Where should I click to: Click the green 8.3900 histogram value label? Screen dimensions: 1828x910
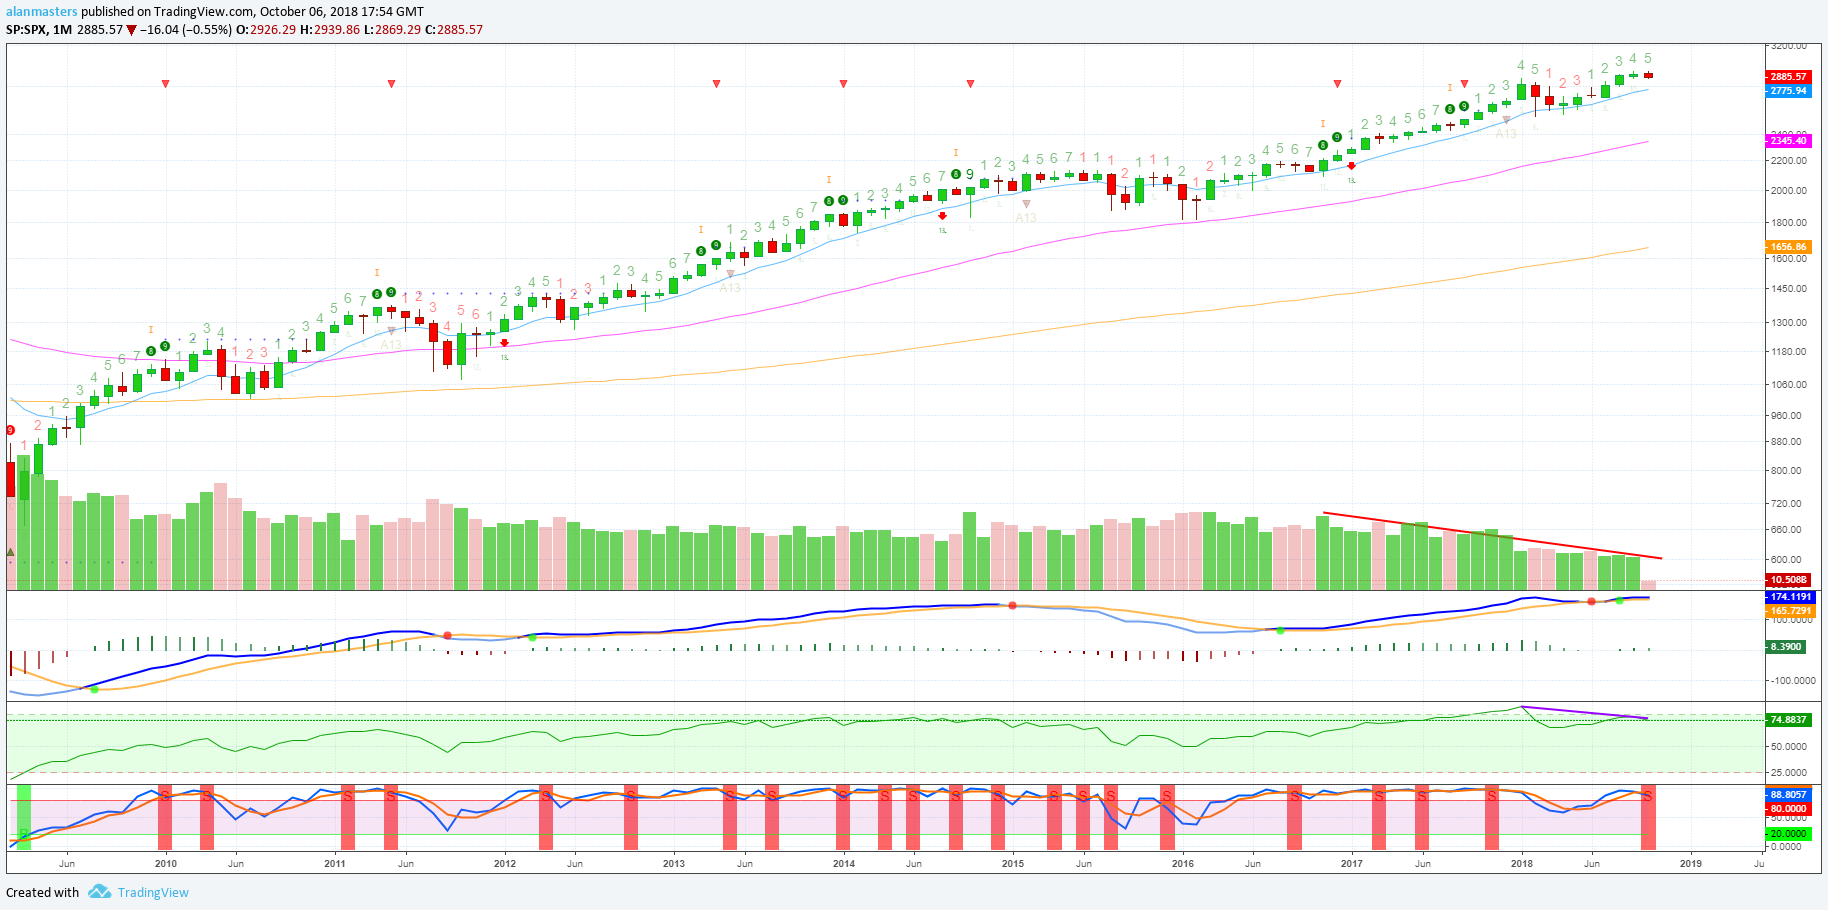pos(1786,647)
